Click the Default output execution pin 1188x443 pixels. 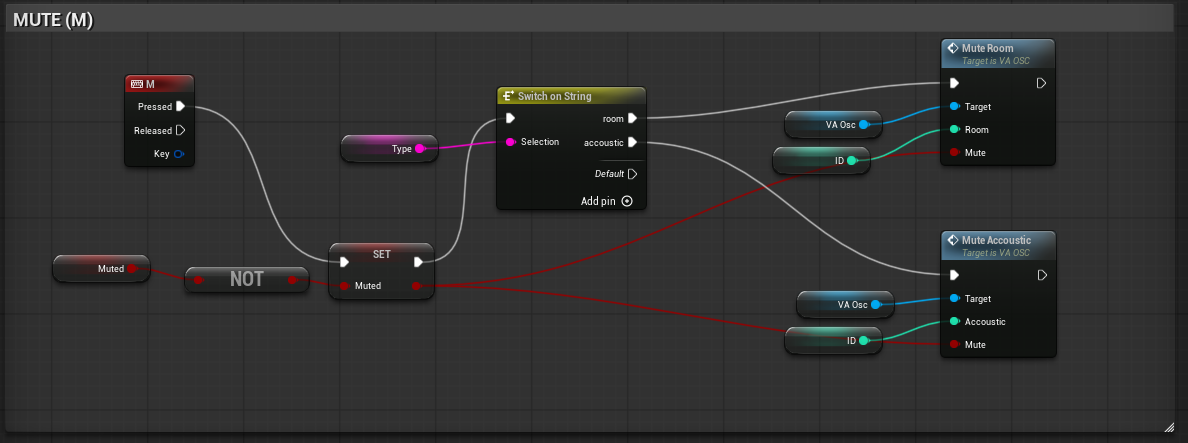(x=633, y=173)
